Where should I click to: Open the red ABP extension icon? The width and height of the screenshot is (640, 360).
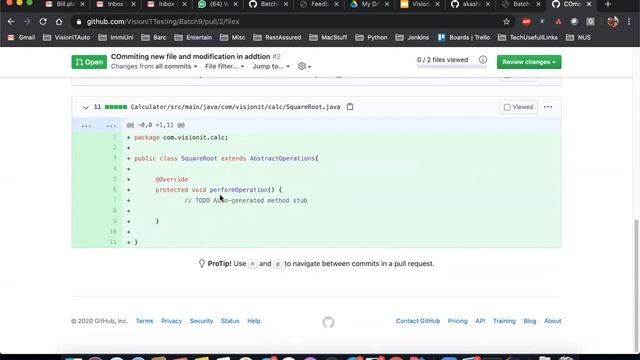coord(526,22)
